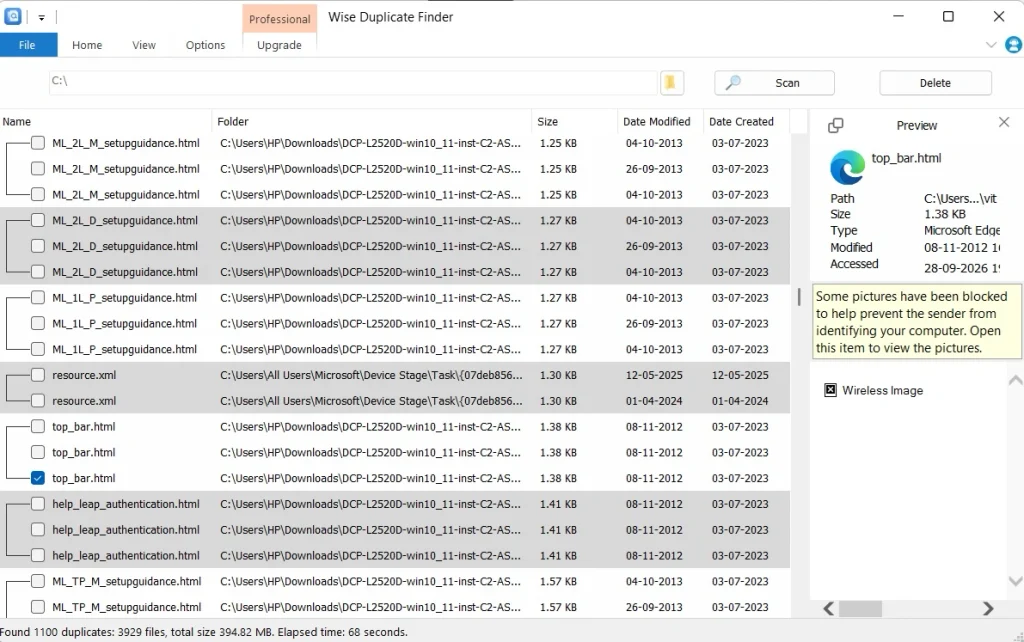
Task: Sort by the Size column header
Action: pyautogui.click(x=574, y=121)
